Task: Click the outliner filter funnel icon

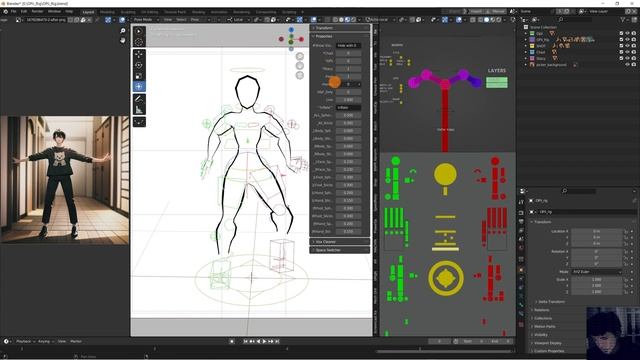Action: 623,20
